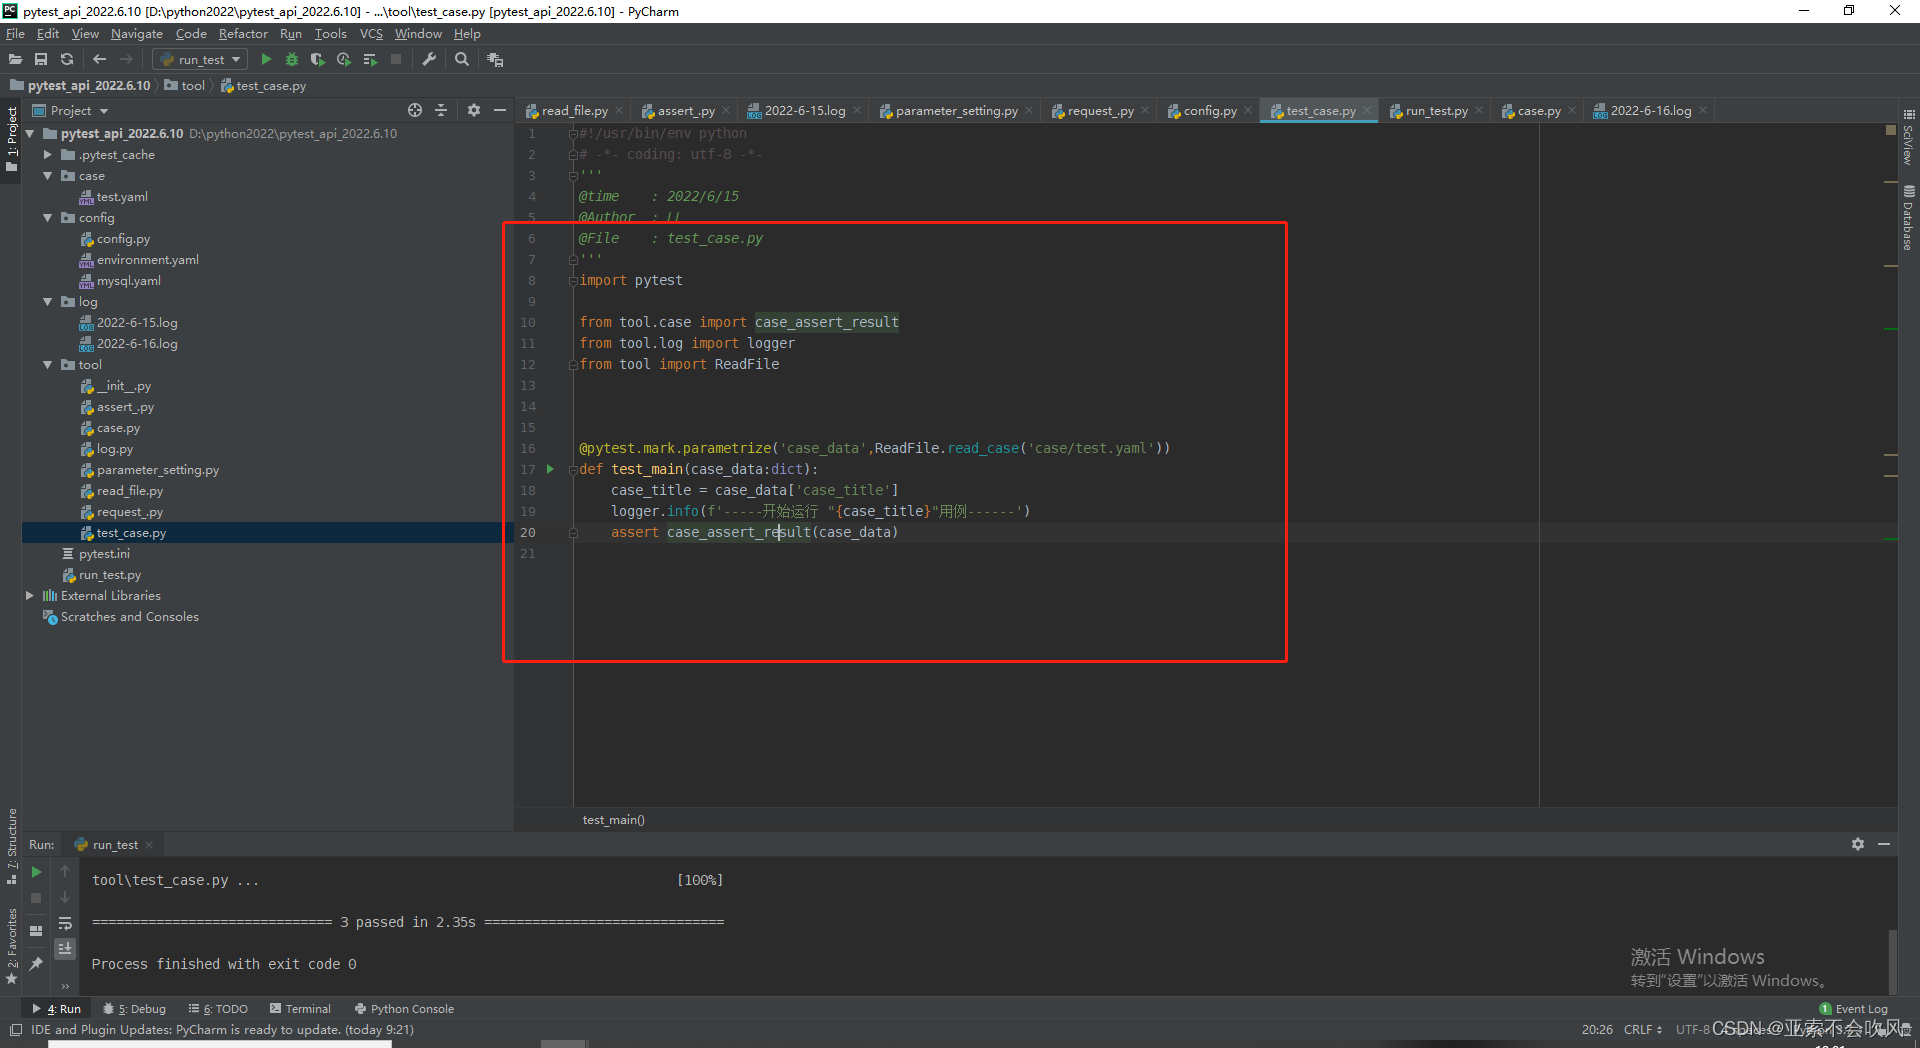Select test.yaml in project tree
The image size is (1920, 1048).
tap(122, 197)
